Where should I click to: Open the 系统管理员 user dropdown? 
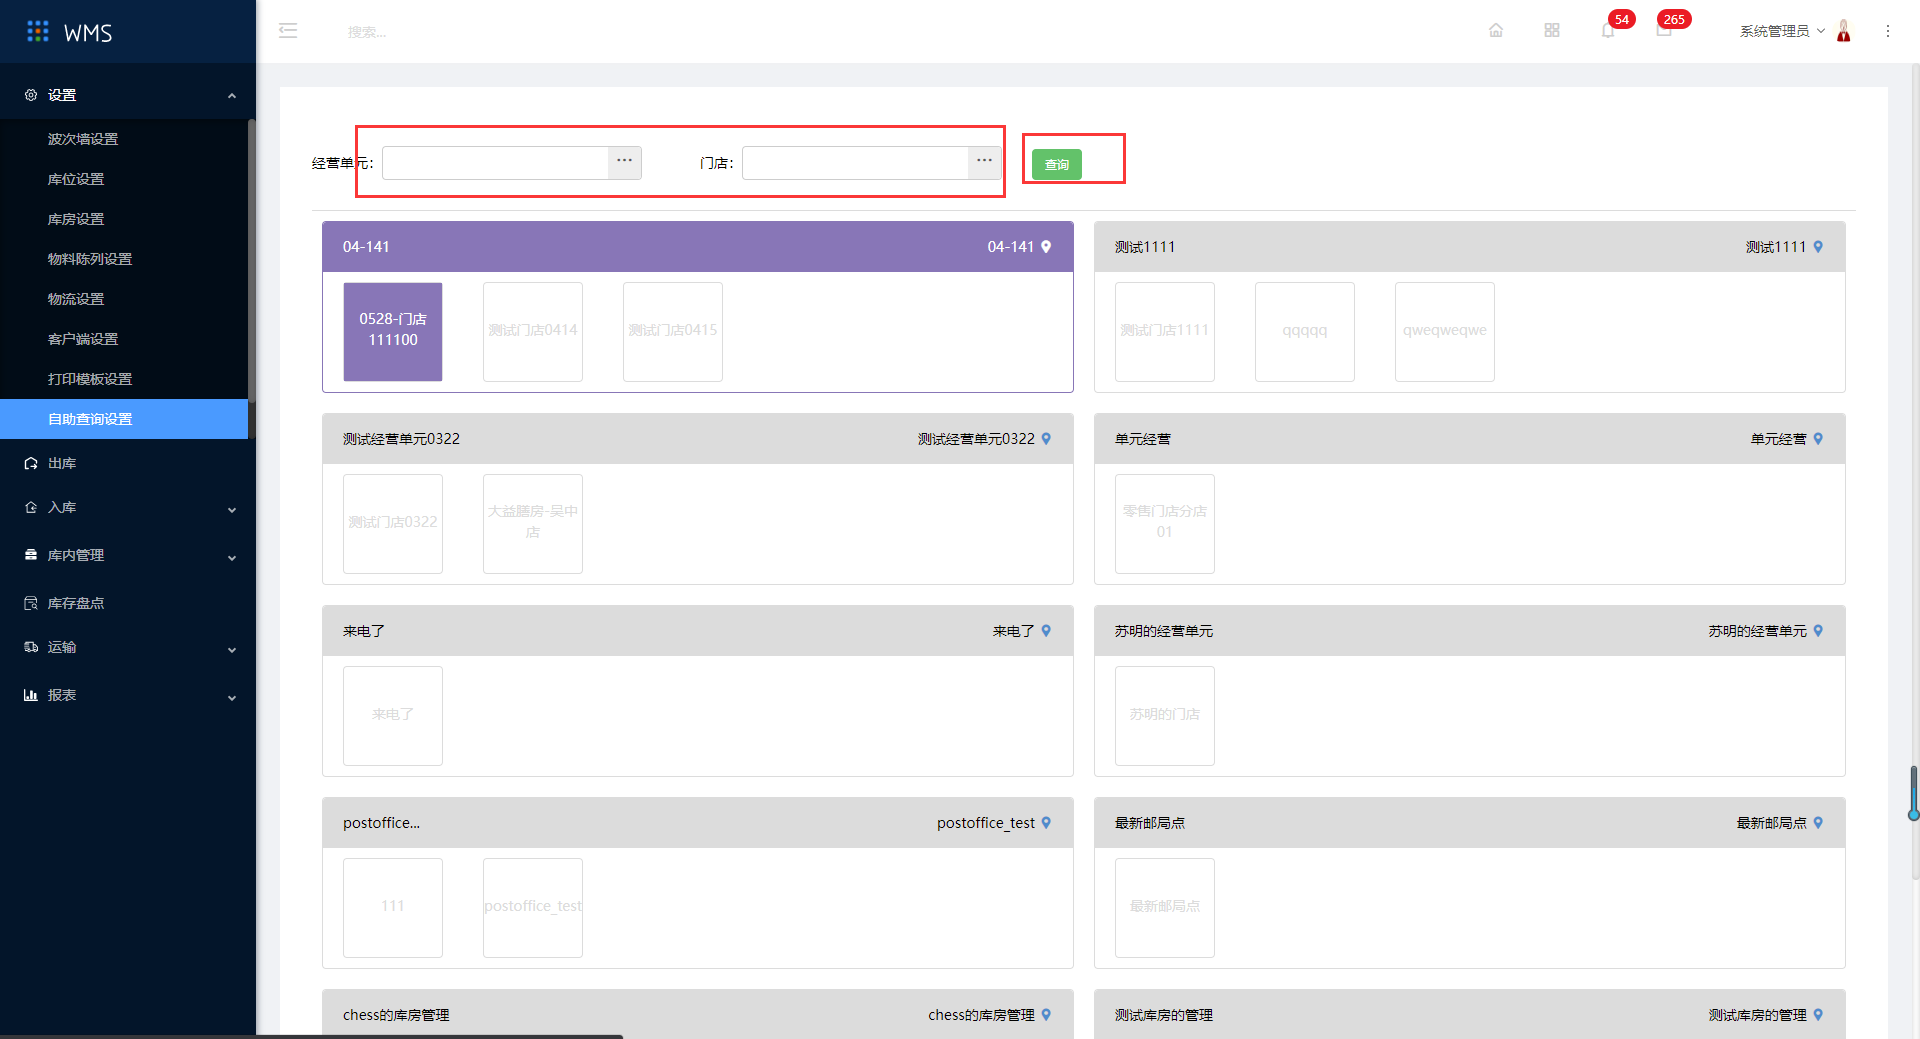1782,31
